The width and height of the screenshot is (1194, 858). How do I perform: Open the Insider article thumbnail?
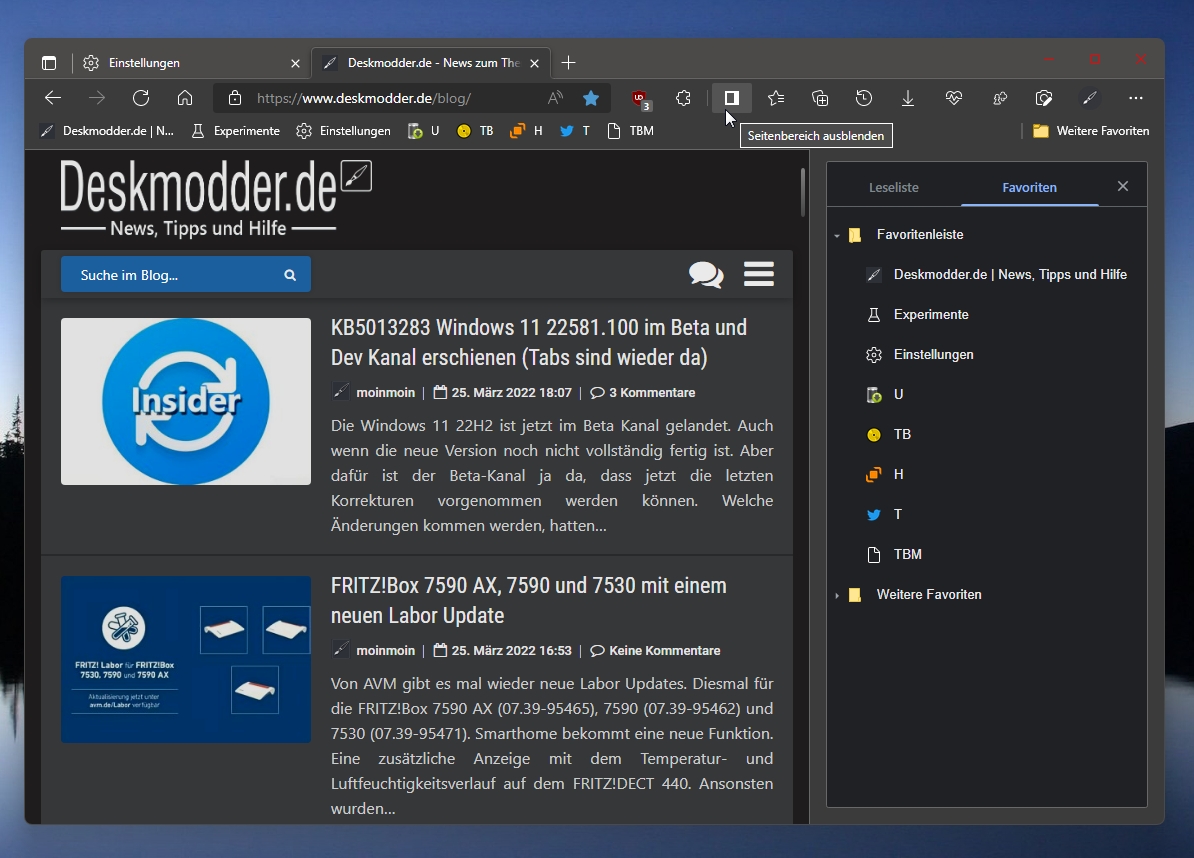pyautogui.click(x=186, y=401)
